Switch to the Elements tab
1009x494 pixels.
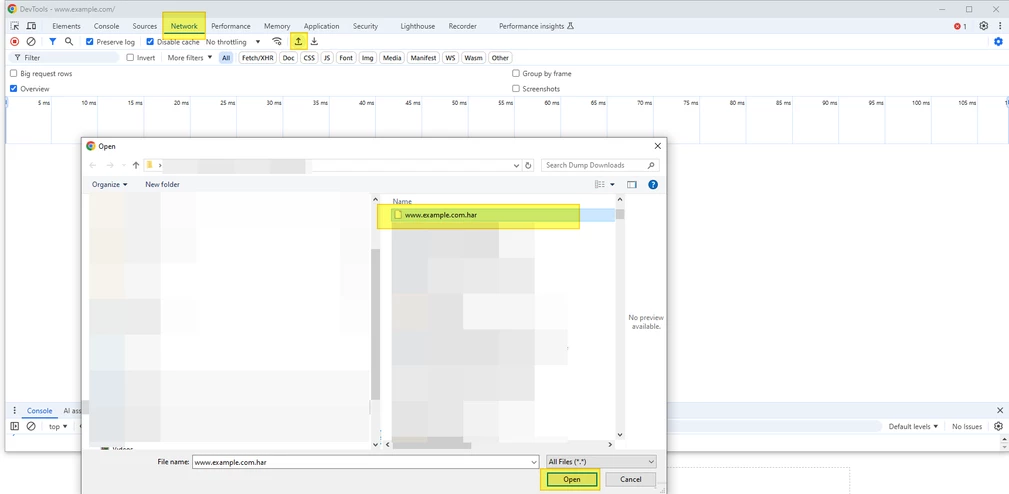tap(66, 26)
